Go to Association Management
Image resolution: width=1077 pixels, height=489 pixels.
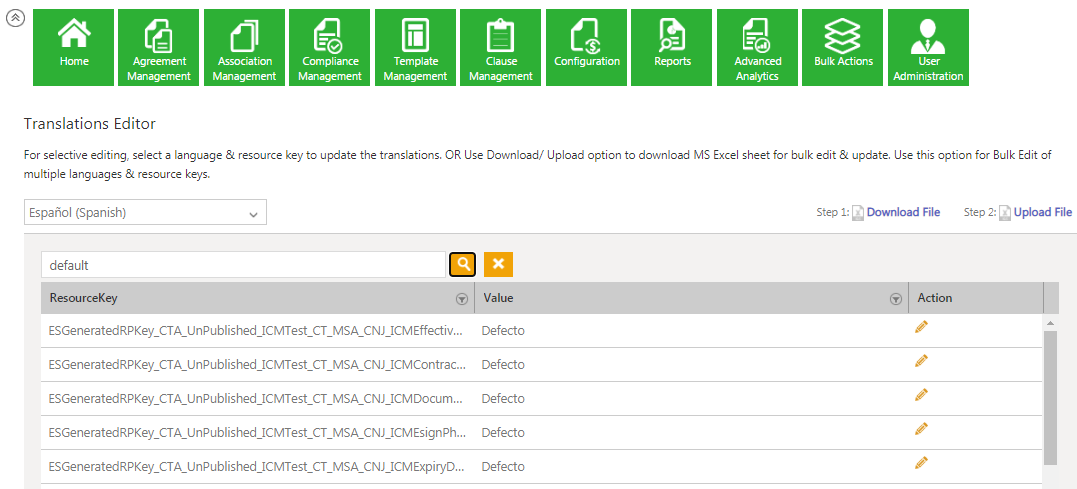tap(244, 47)
